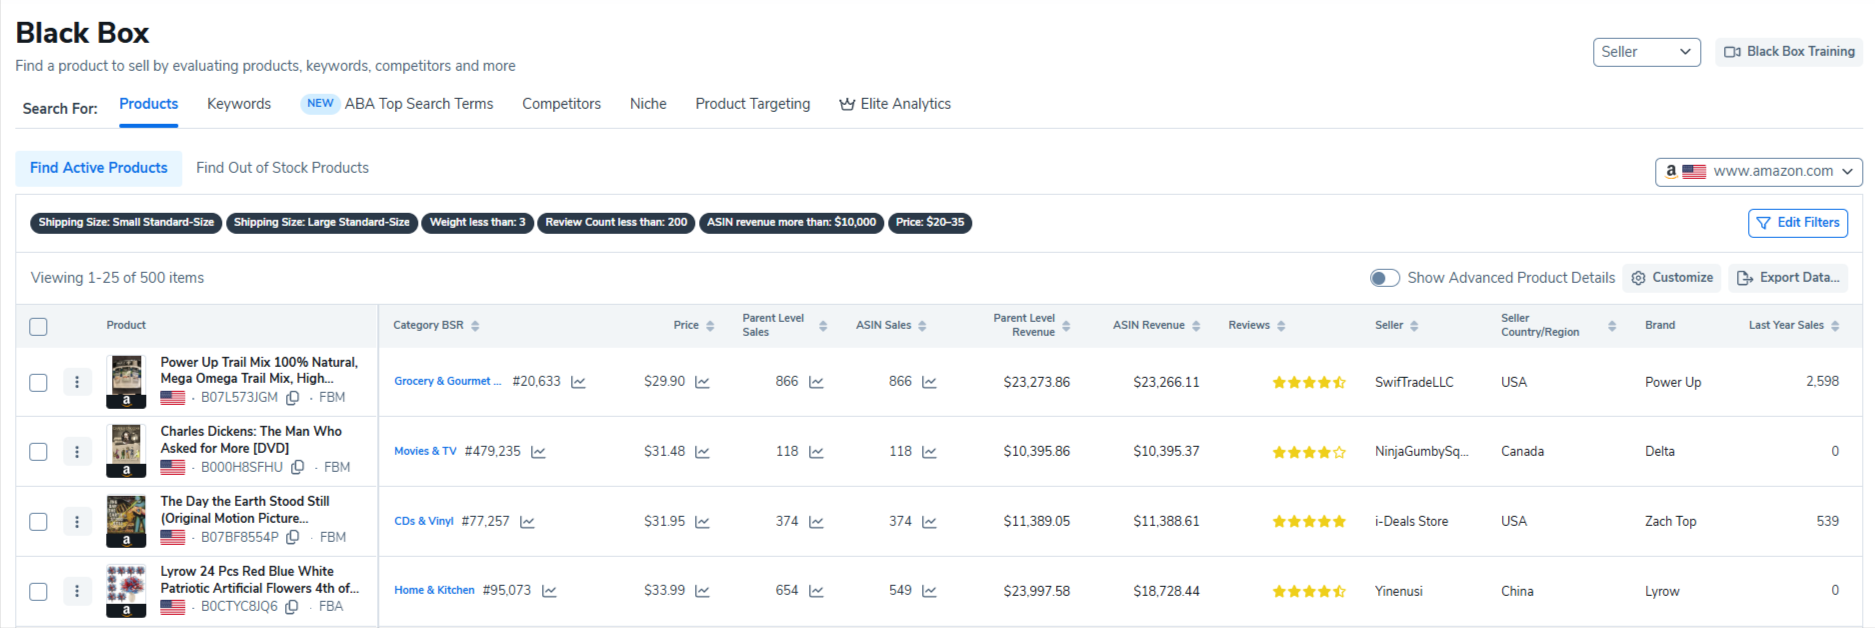Sort by Reviews column
This screenshot has width=1875, height=628.
pos(1281,326)
